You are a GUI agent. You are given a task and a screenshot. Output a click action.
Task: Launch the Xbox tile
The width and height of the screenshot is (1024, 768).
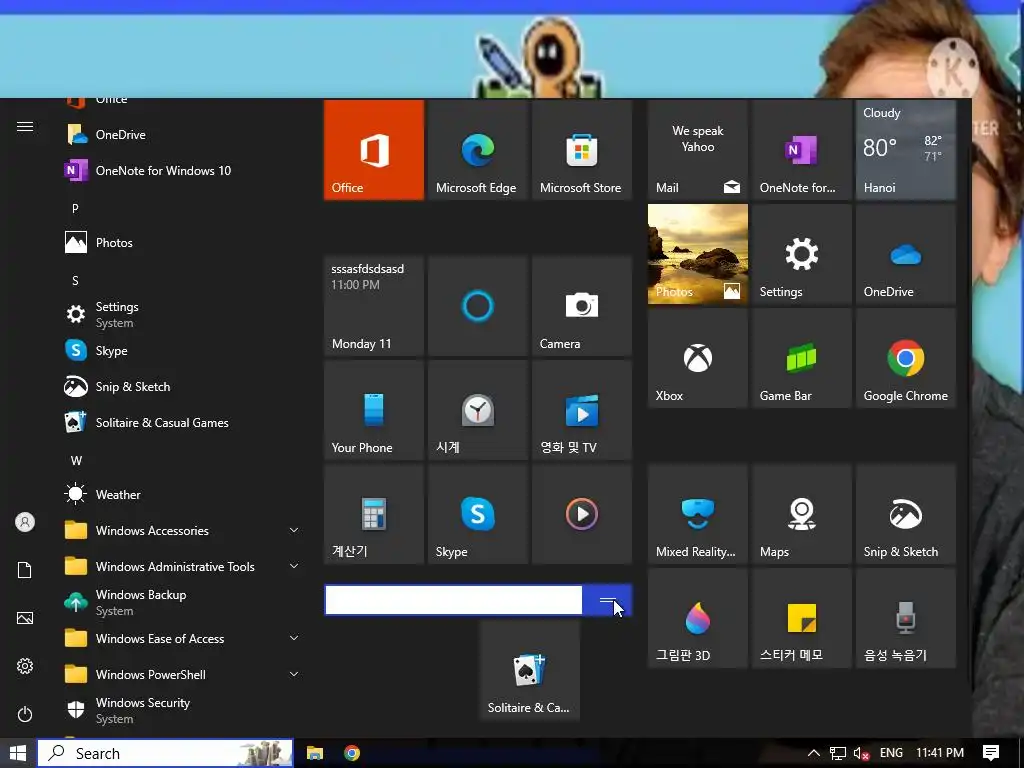click(697, 358)
